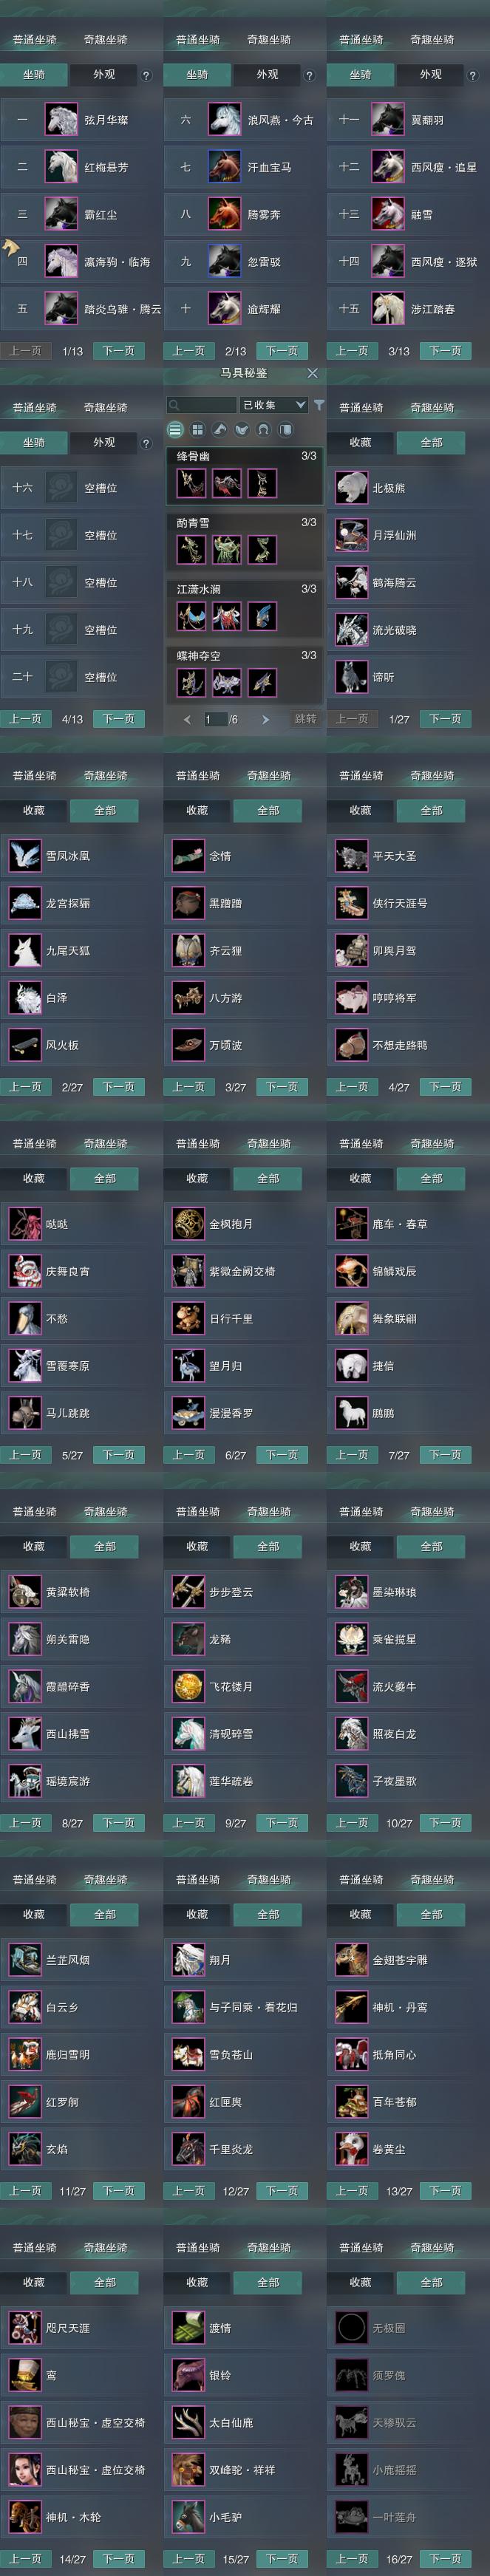Click the 跳转 jump button

305,719
